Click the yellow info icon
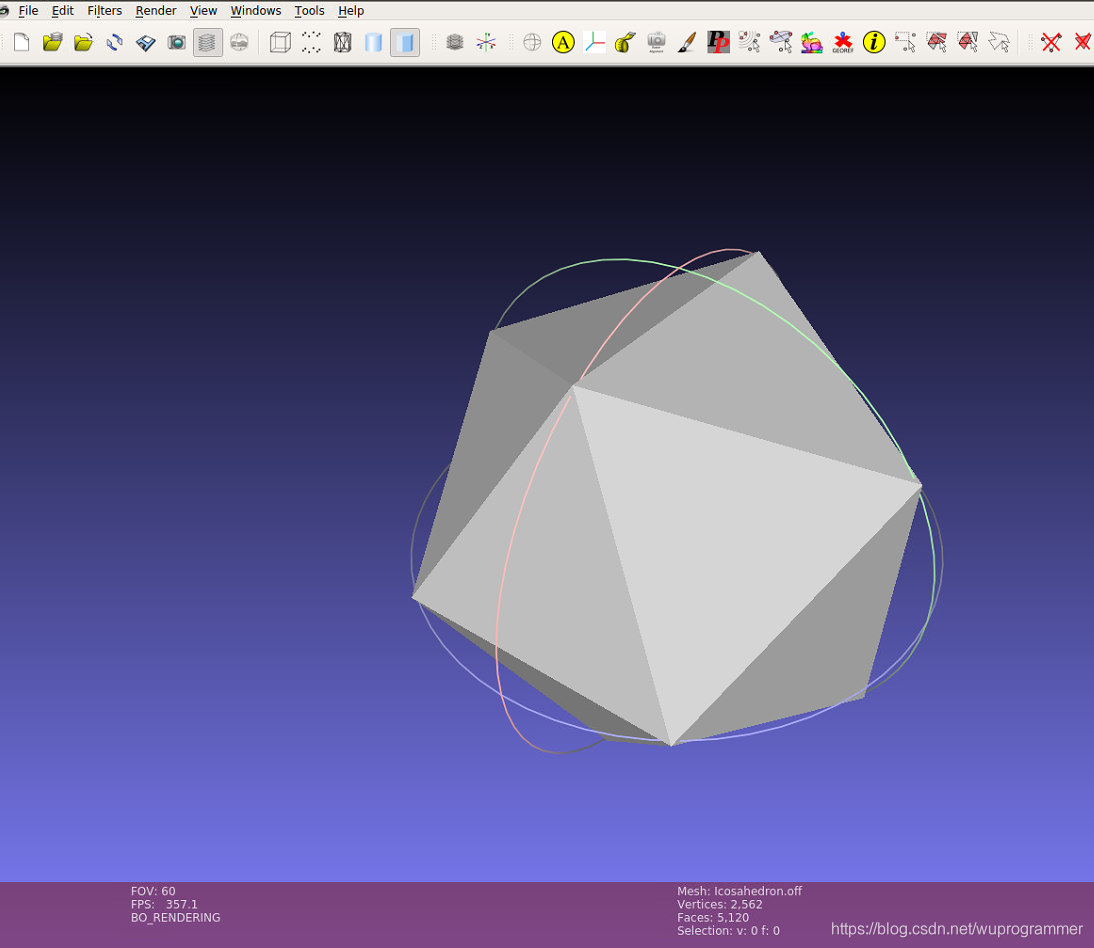This screenshot has width=1094, height=948. [874, 43]
